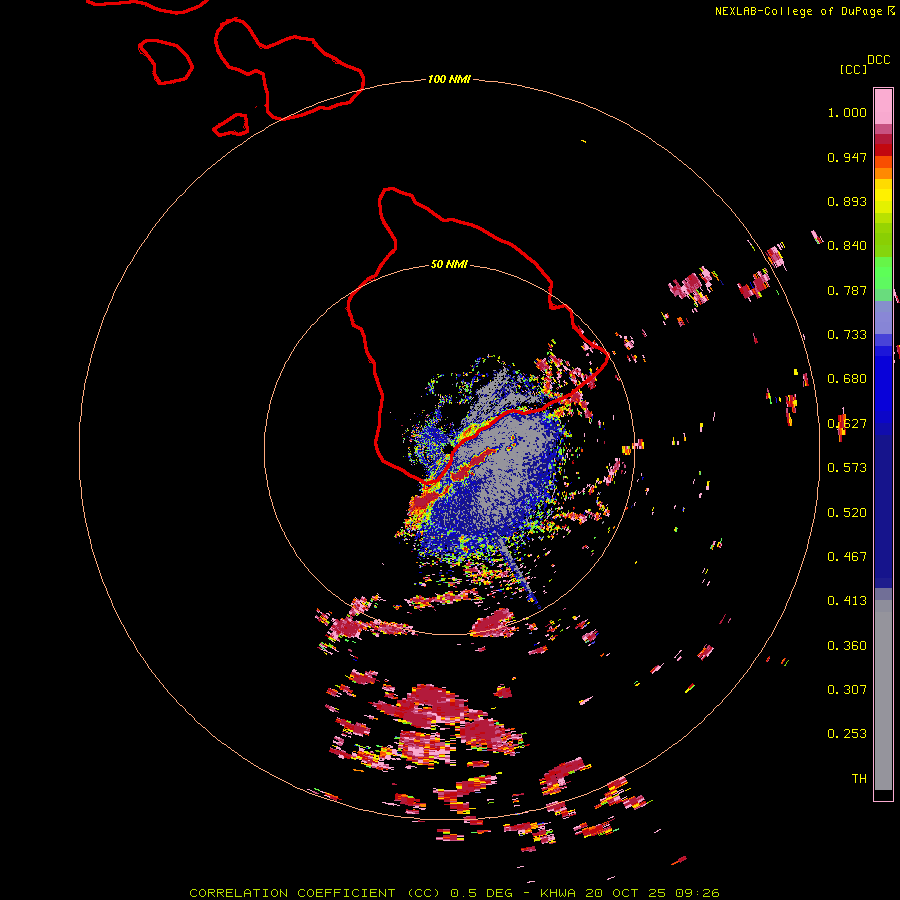Click the 0.360 colorbar value
The image size is (900, 900).
(x=847, y=646)
